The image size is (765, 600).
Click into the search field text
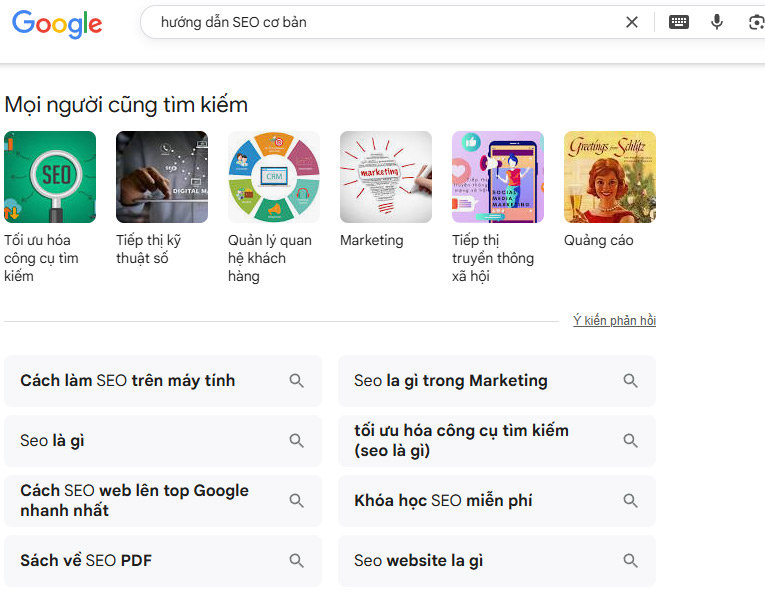(x=234, y=22)
